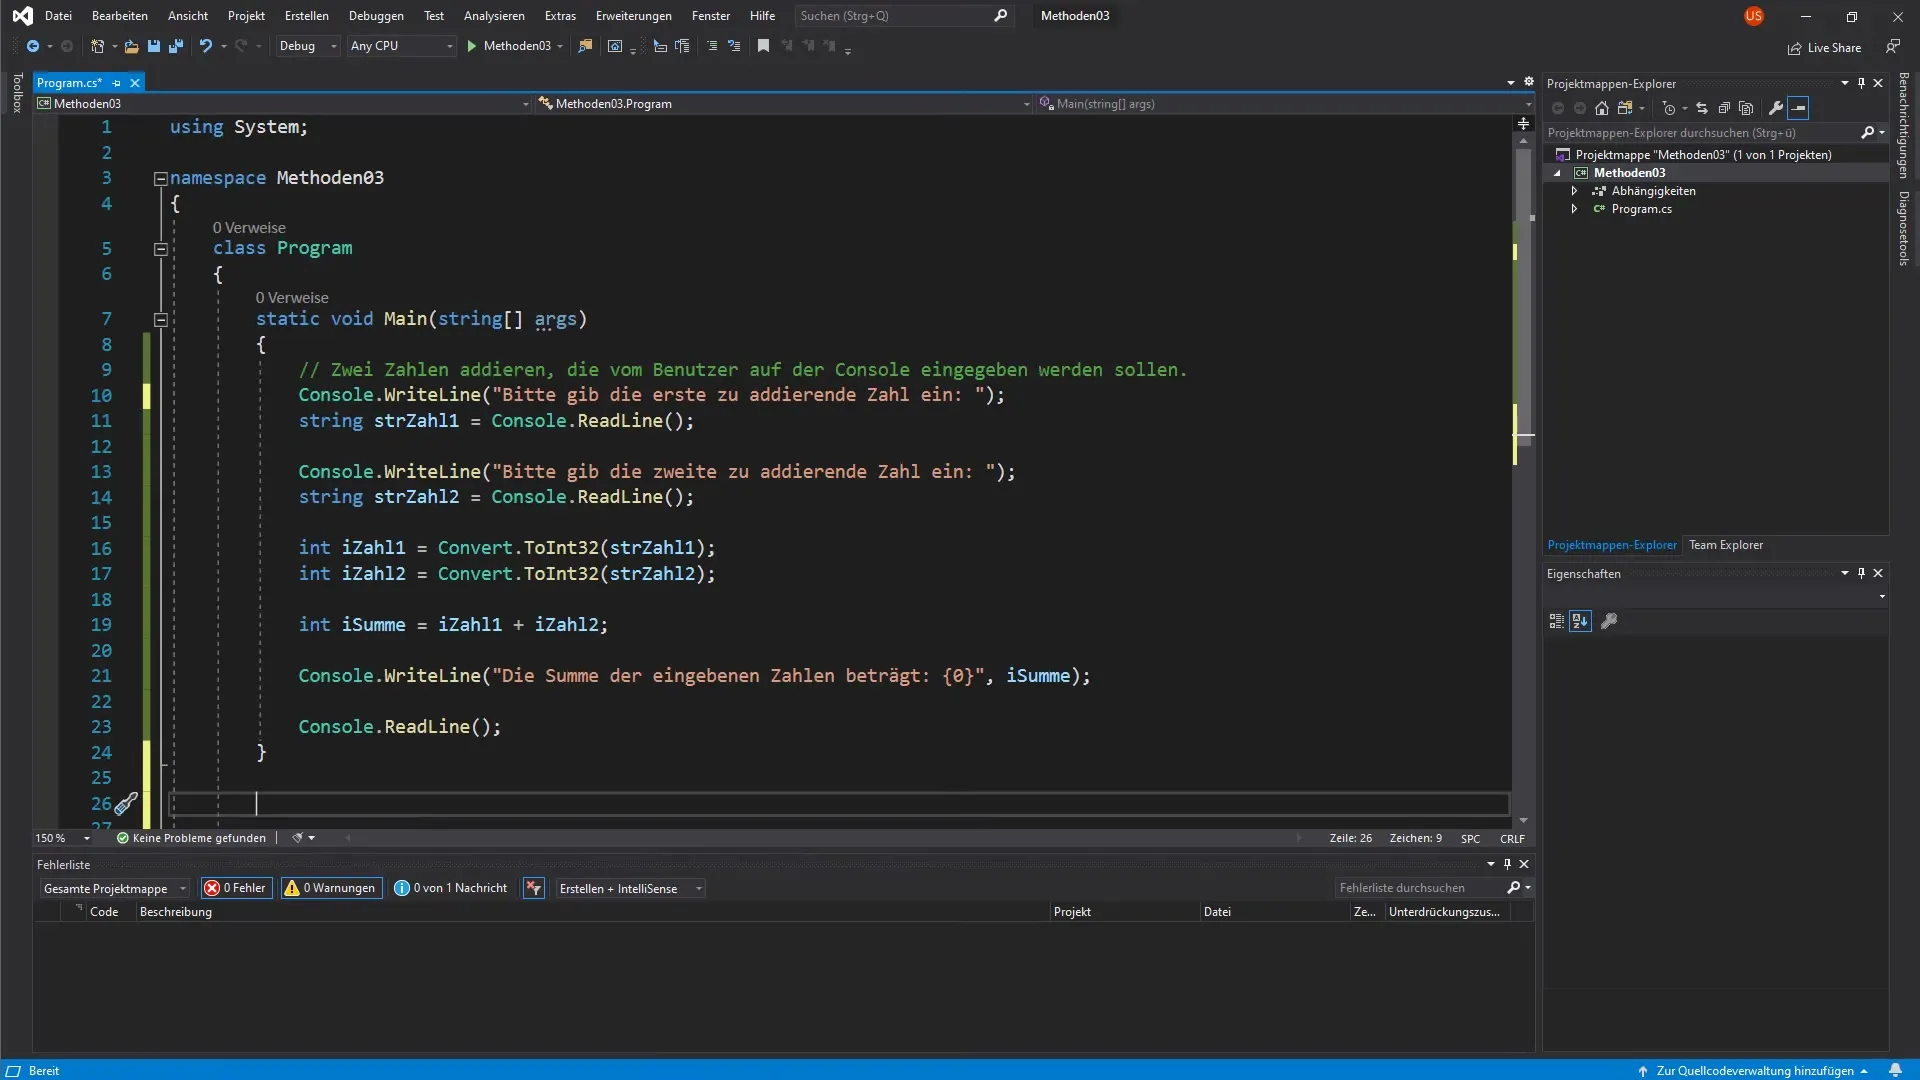
Task: Click the Navigate Backward arrow in toolbar
Action: click(33, 46)
